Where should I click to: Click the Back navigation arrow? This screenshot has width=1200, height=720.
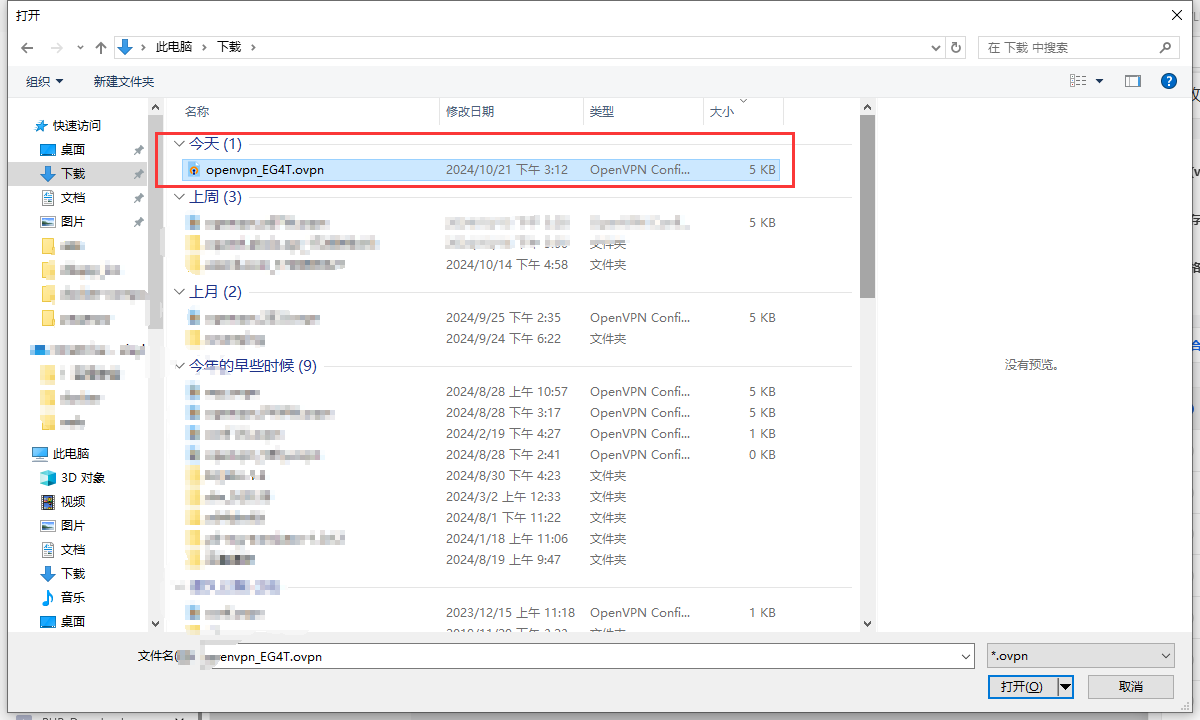tap(27, 47)
